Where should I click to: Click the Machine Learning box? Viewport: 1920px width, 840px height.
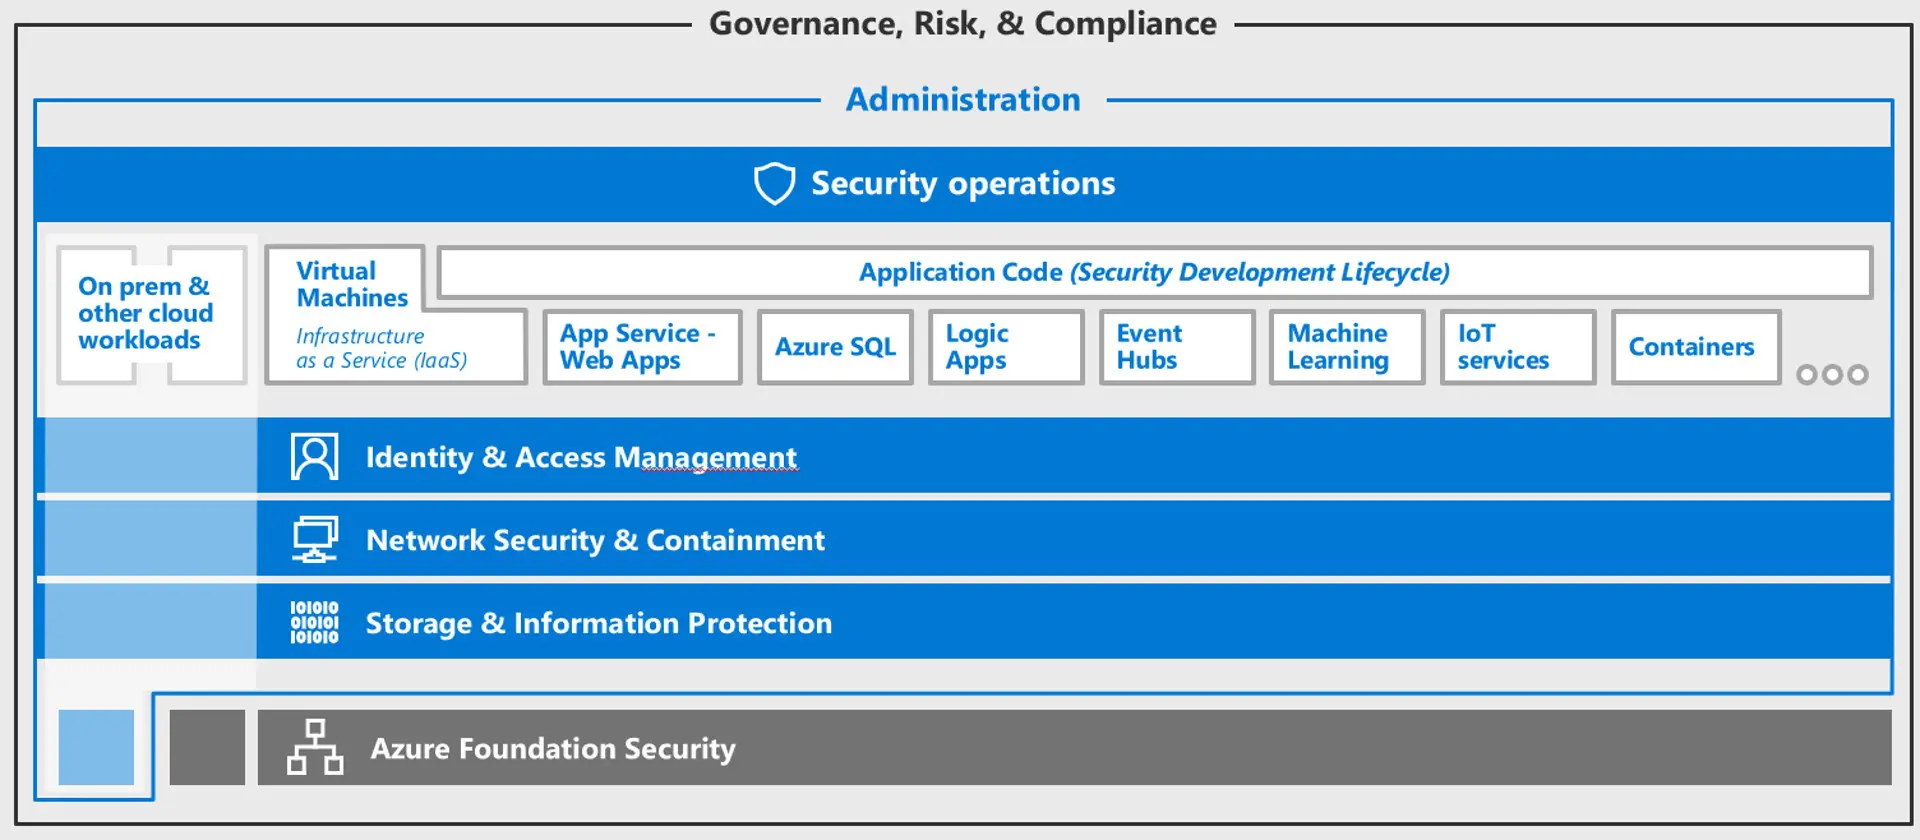coord(1347,347)
